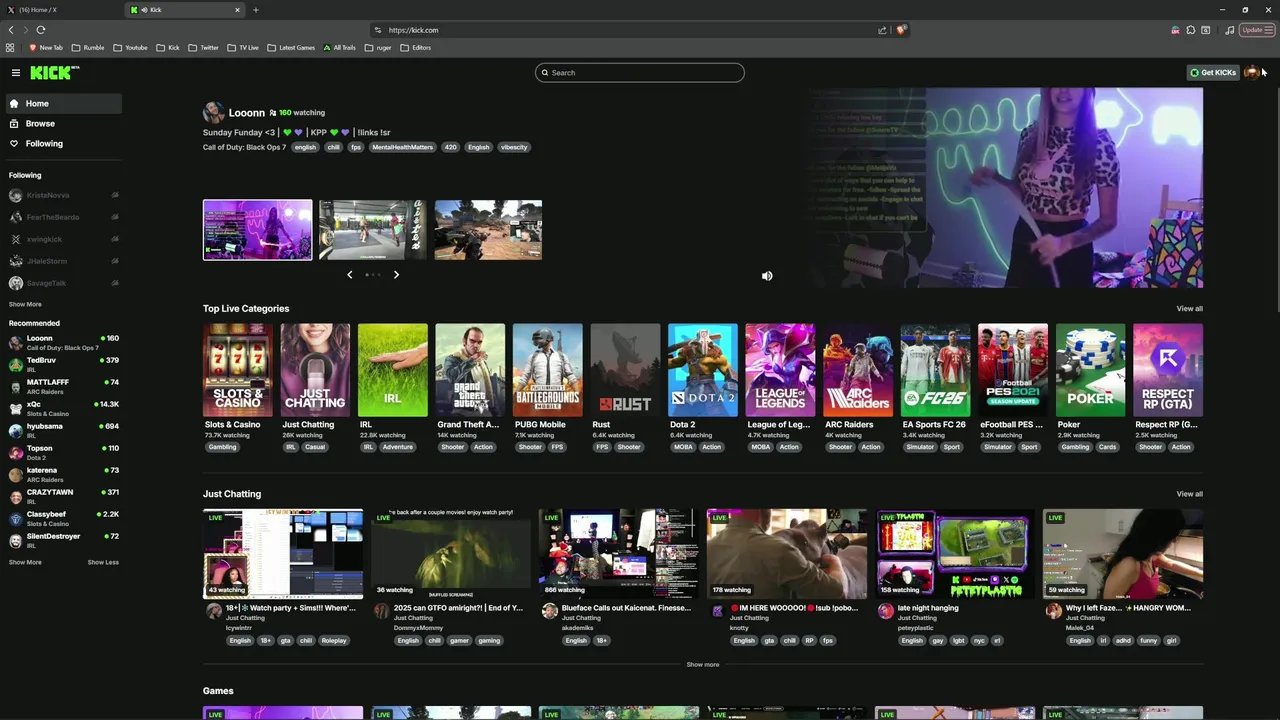This screenshot has height=720, width=1280.
Task: Open the Rumble bookmark folder
Action: [88, 47]
